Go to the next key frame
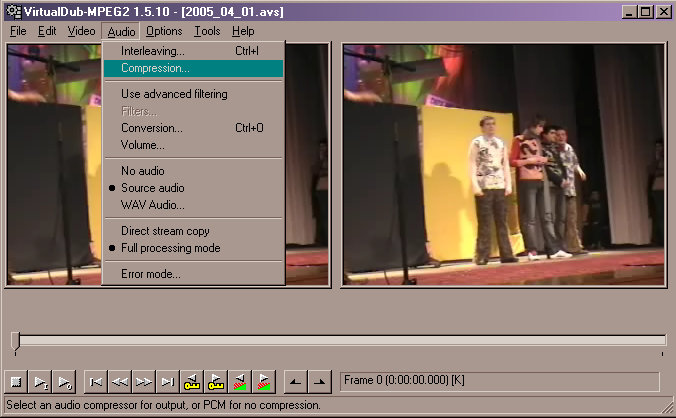The image size is (676, 418). [217, 381]
